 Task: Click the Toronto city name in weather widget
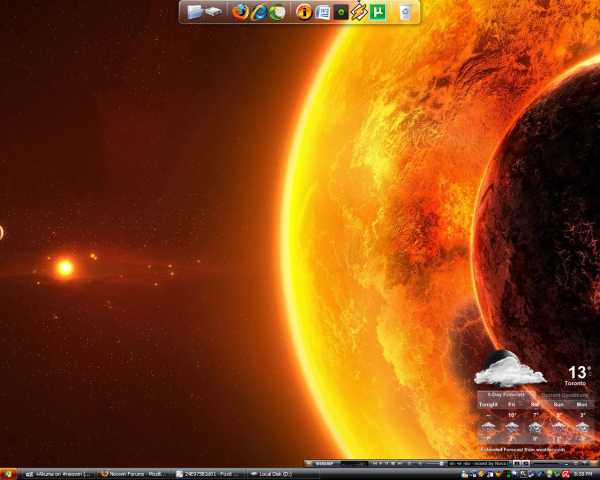[x=575, y=383]
